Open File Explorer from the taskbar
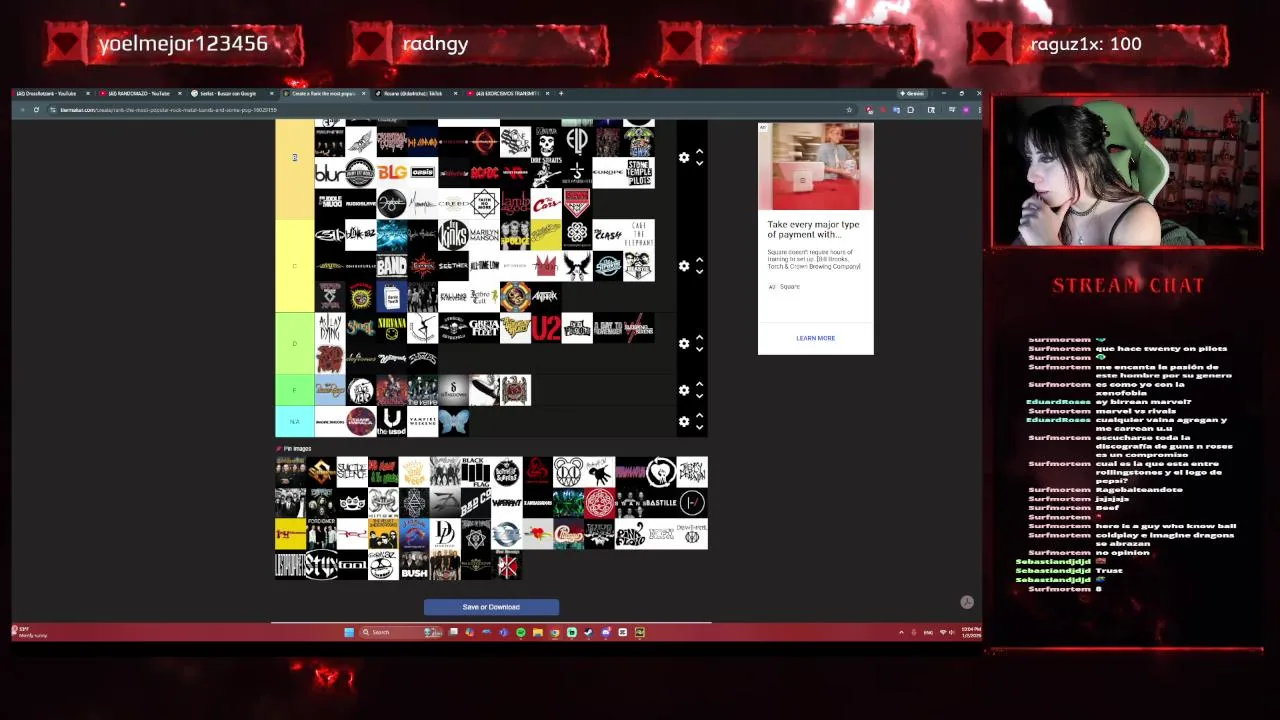The image size is (1280, 720). (x=537, y=632)
